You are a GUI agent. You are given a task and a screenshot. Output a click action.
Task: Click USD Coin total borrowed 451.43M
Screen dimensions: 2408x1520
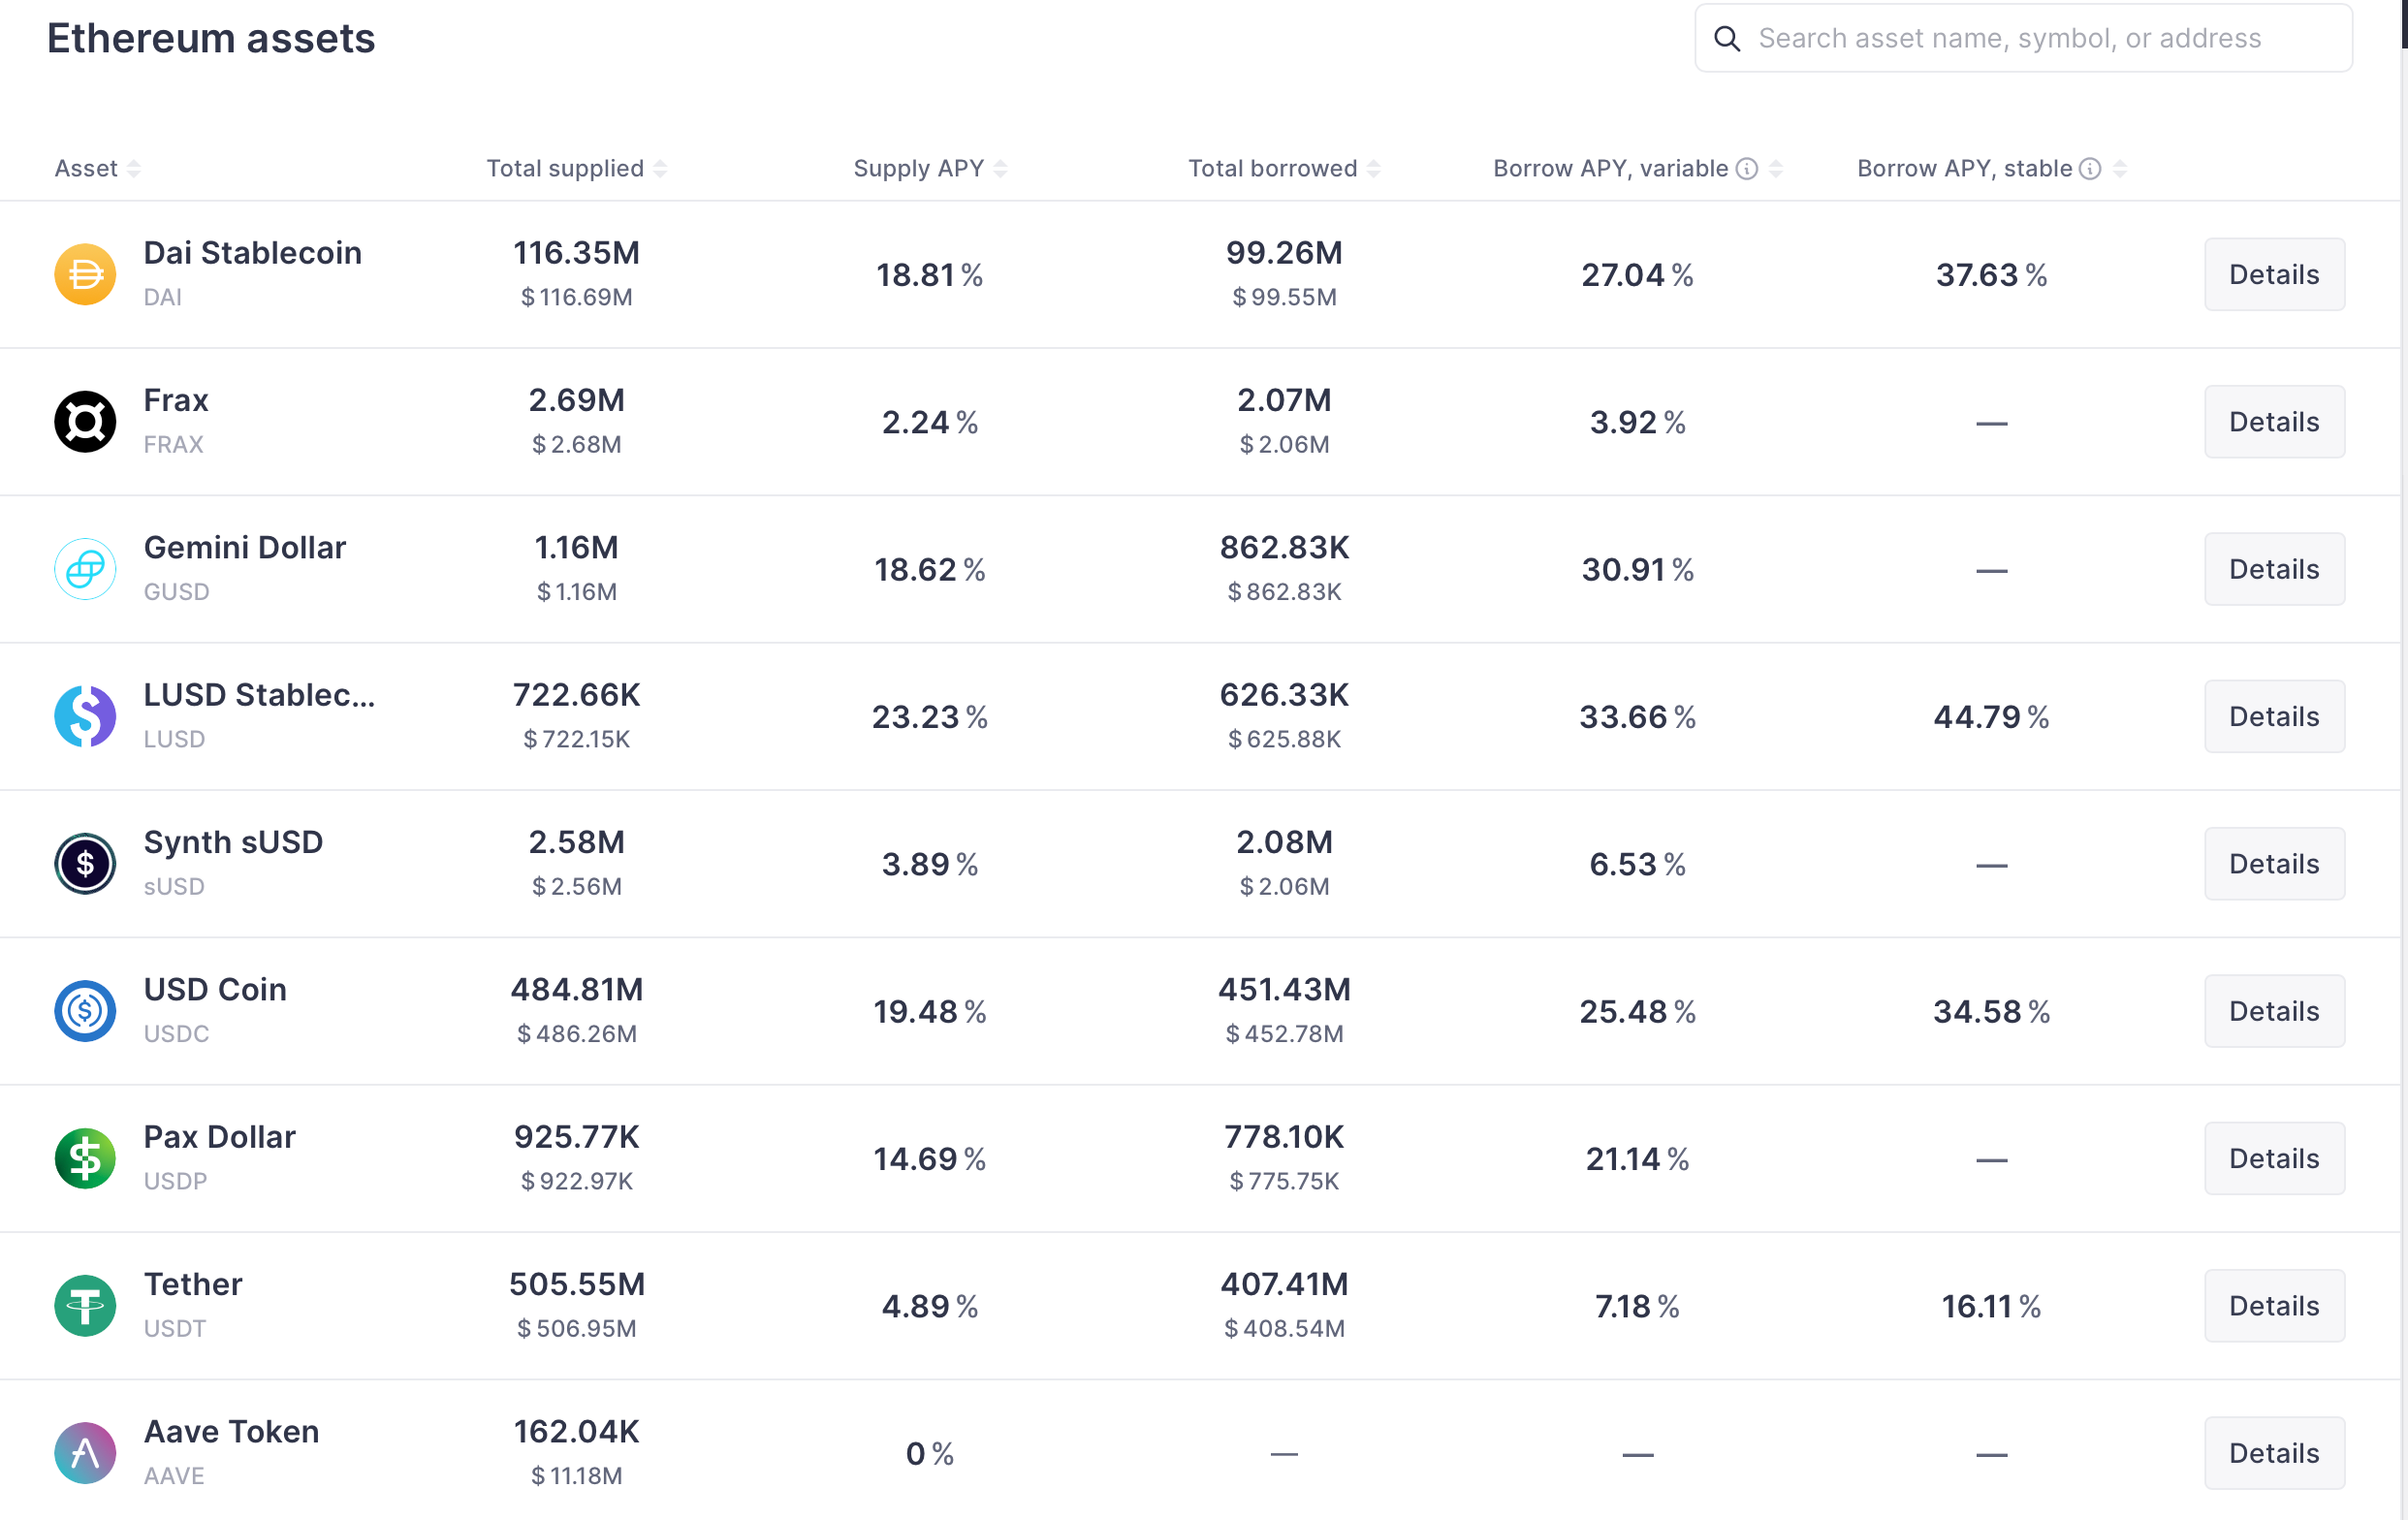click(1284, 989)
